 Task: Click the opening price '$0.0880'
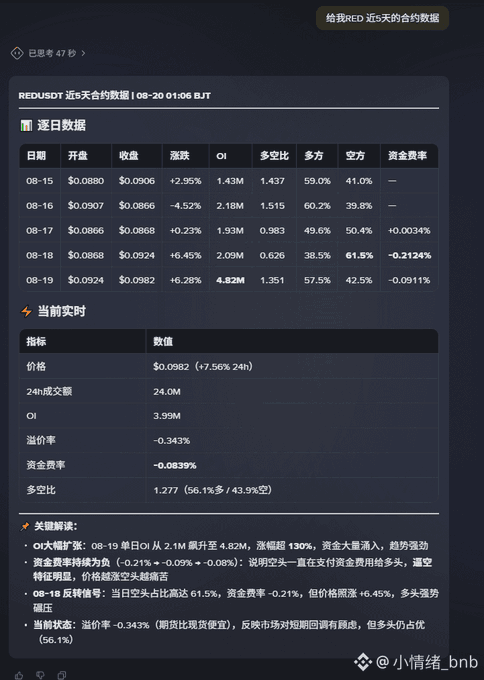[x=86, y=181]
